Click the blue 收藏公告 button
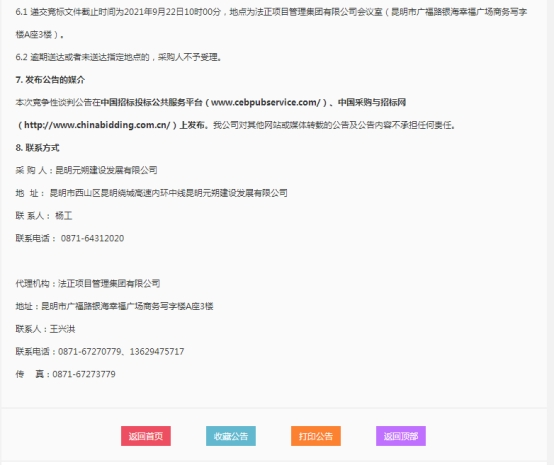The image size is (554, 466). pos(231,436)
